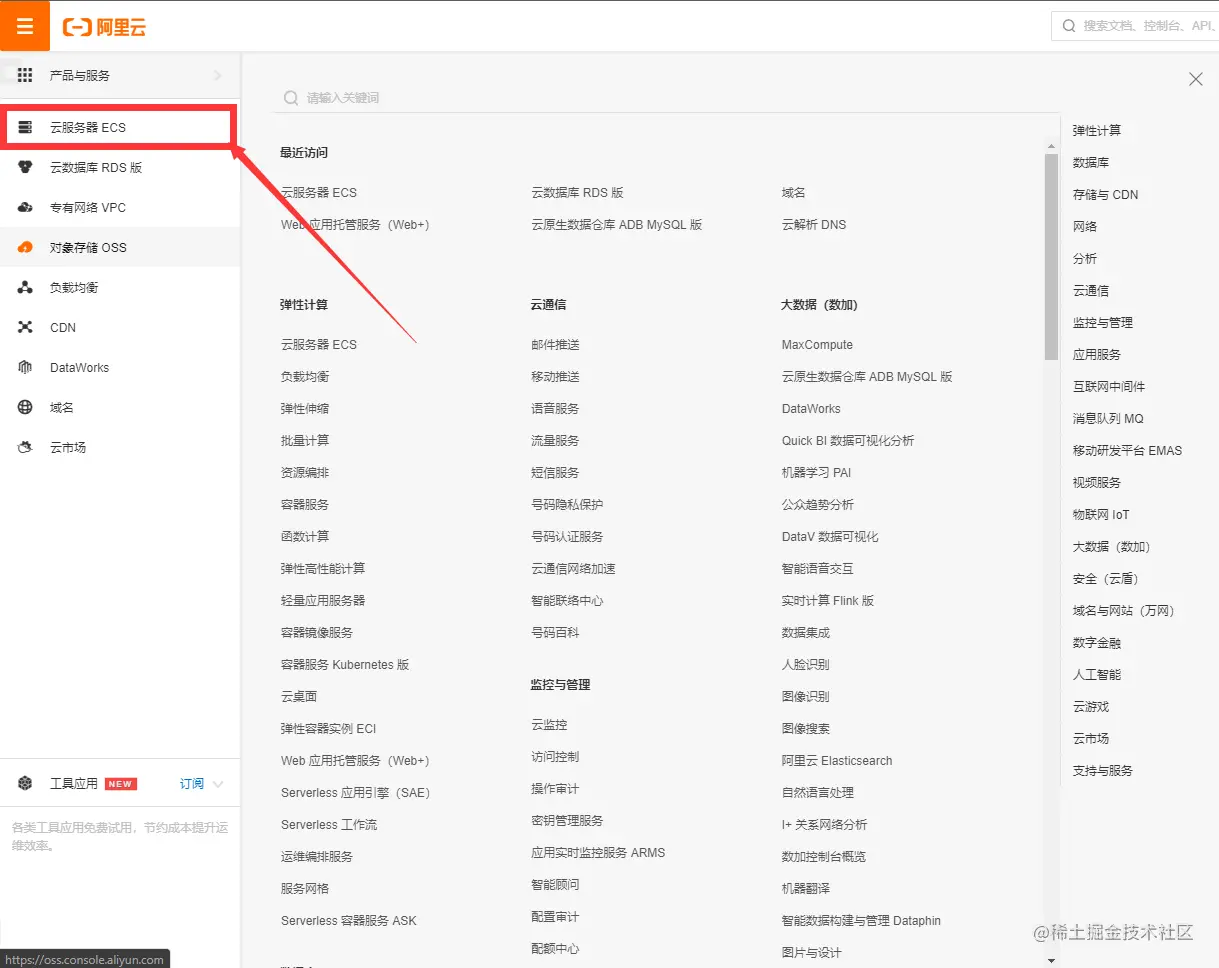This screenshot has width=1219, height=968.
Task: Open 应用实时监控服务 ARMS link
Action: (598, 853)
